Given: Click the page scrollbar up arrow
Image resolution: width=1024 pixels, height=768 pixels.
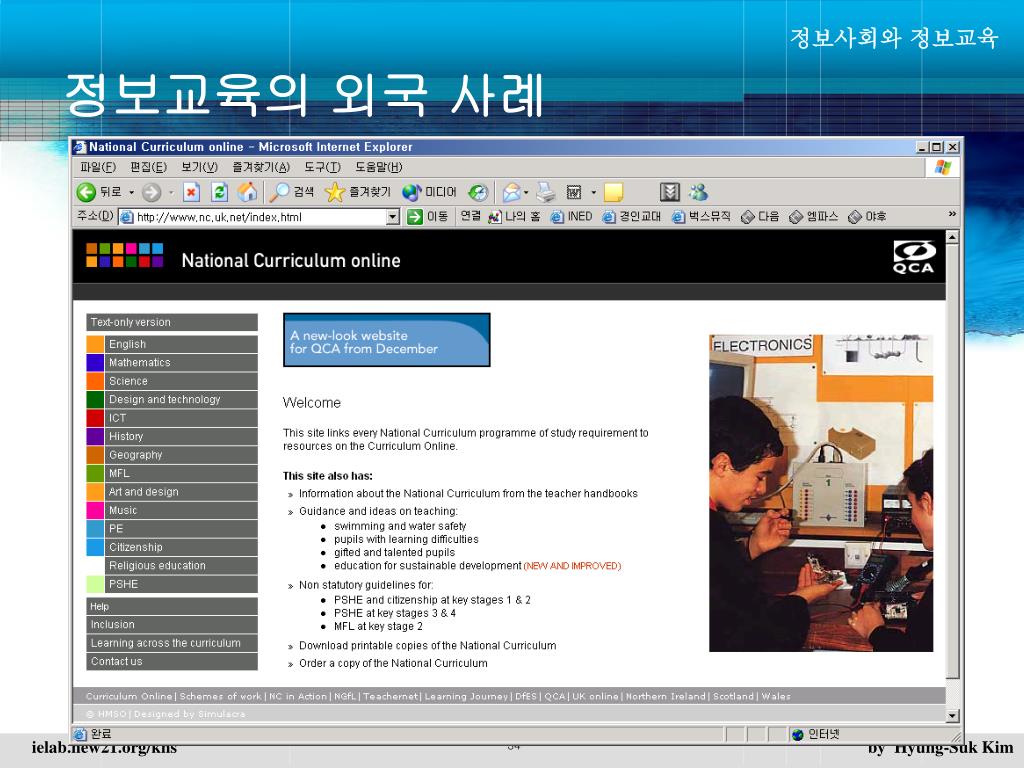Looking at the screenshot, I should (x=952, y=237).
